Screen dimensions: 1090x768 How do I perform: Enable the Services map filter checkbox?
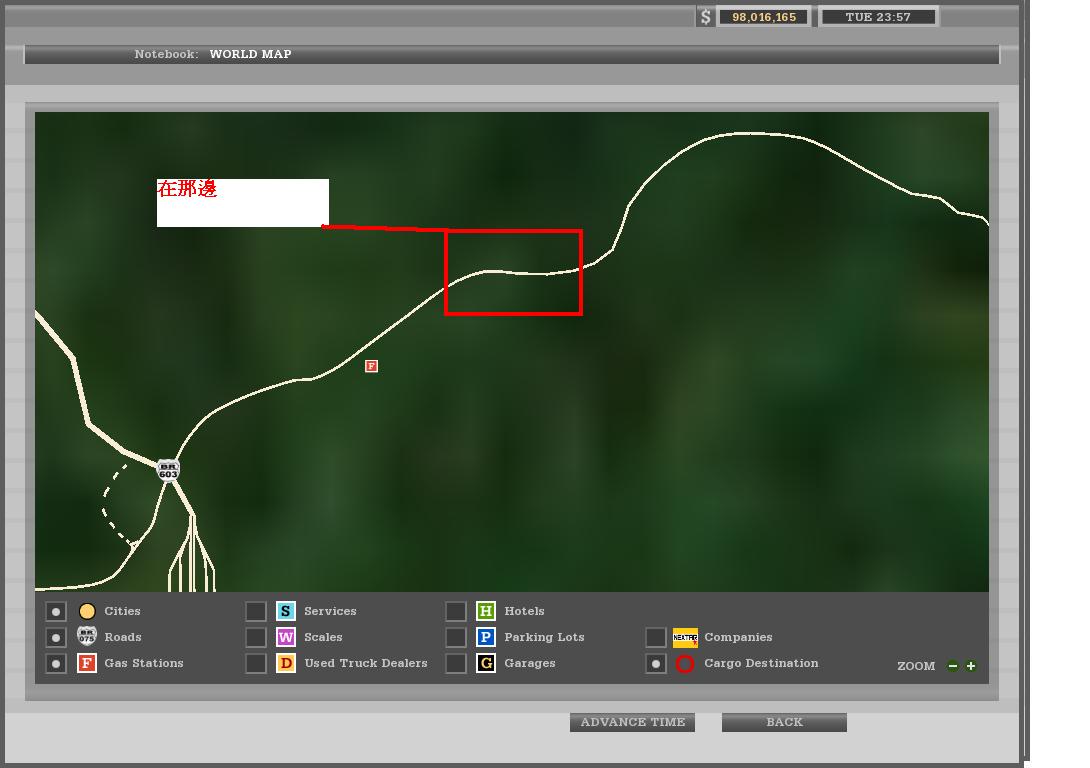256,611
